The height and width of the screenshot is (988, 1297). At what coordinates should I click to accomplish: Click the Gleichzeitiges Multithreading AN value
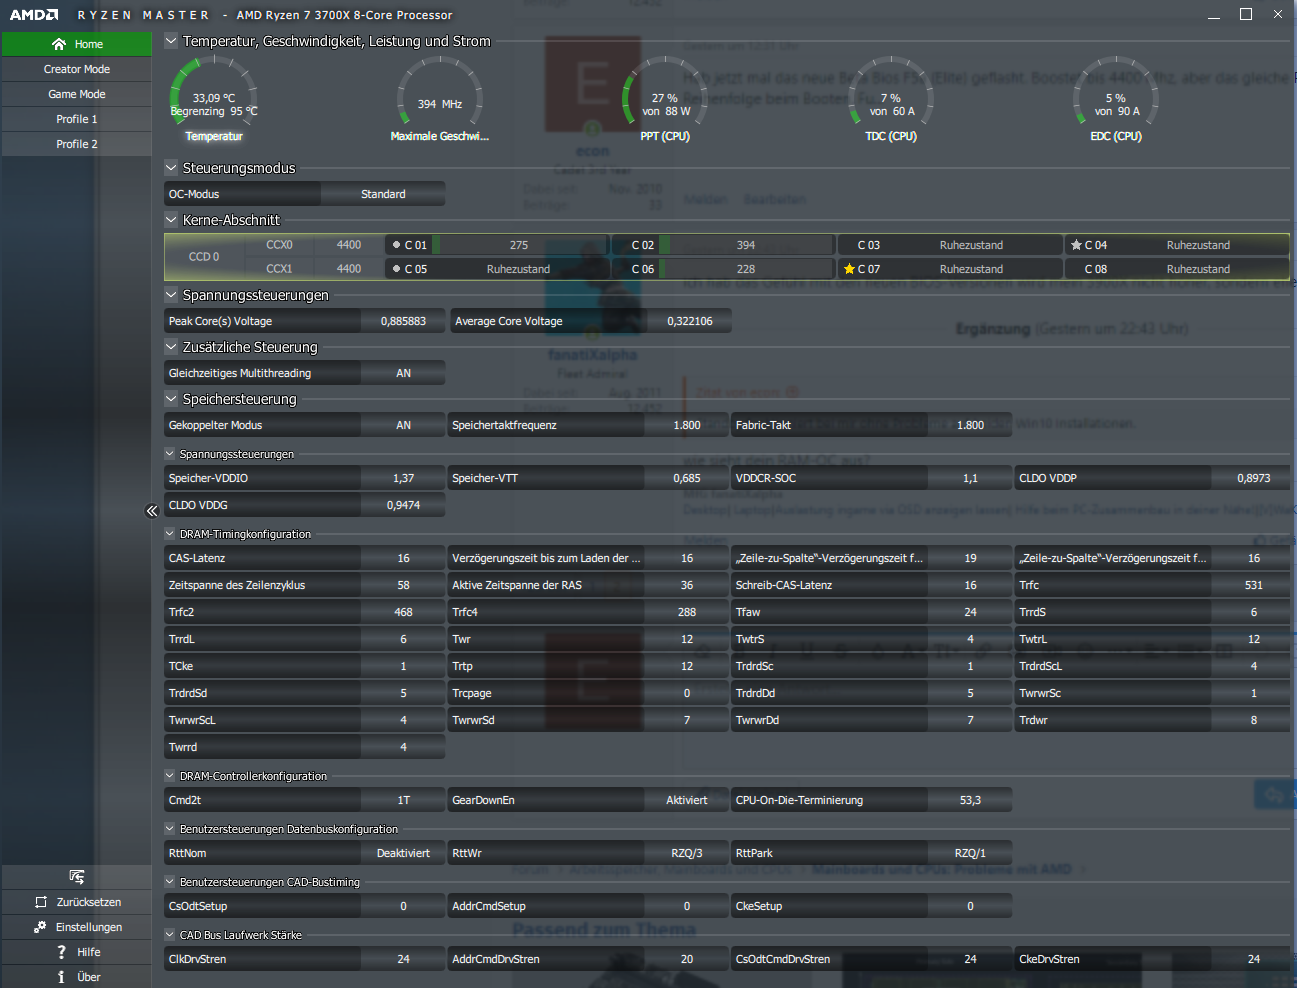point(403,373)
